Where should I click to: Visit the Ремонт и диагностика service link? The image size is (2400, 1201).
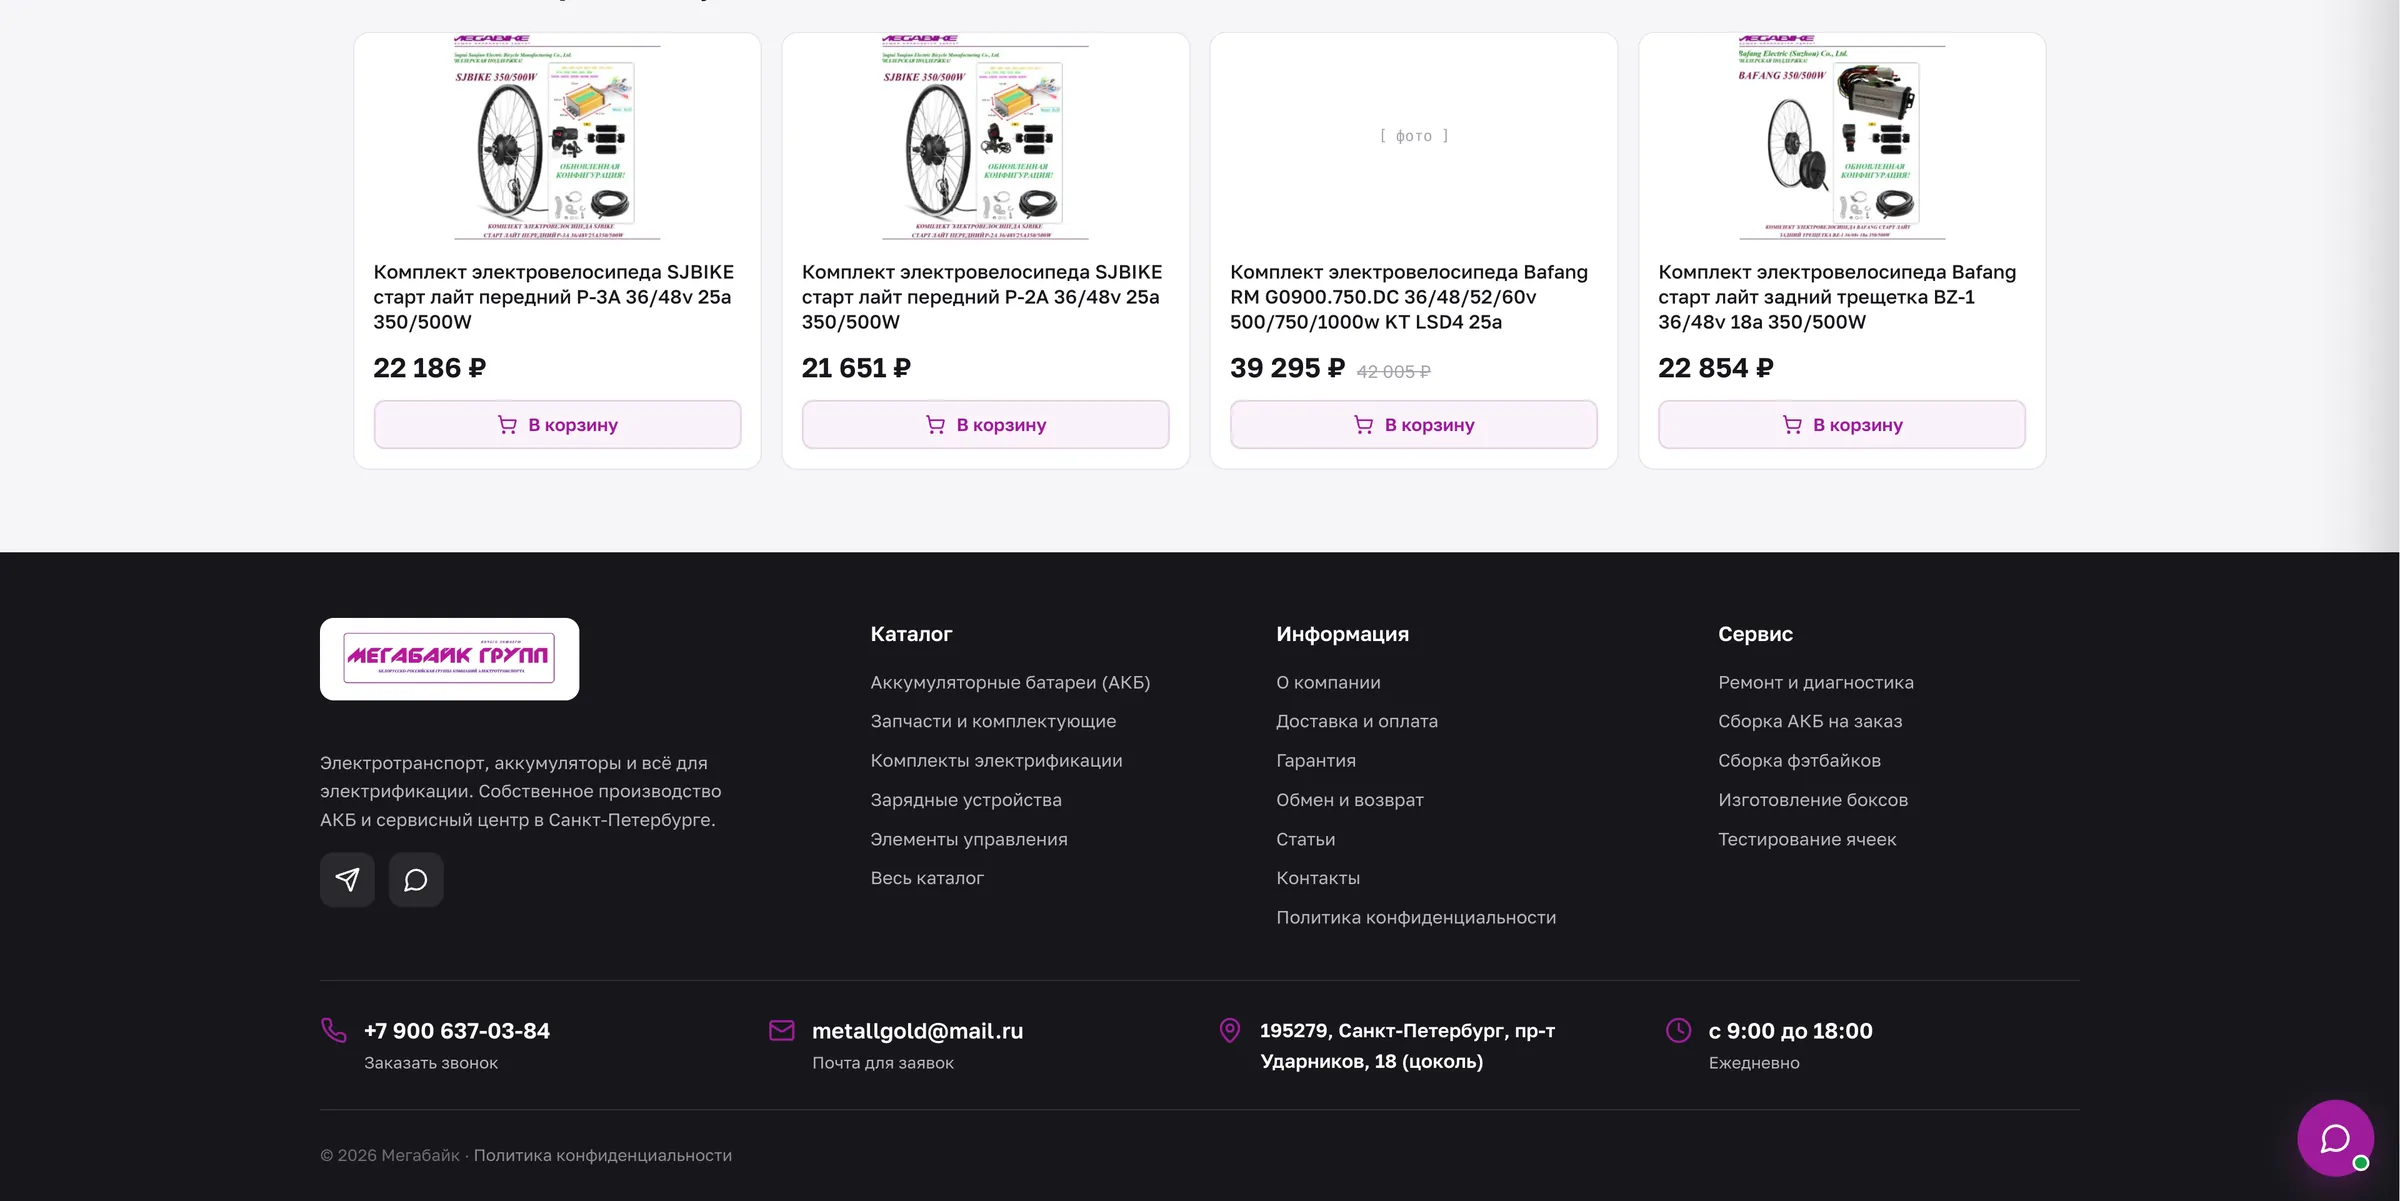coord(1816,683)
